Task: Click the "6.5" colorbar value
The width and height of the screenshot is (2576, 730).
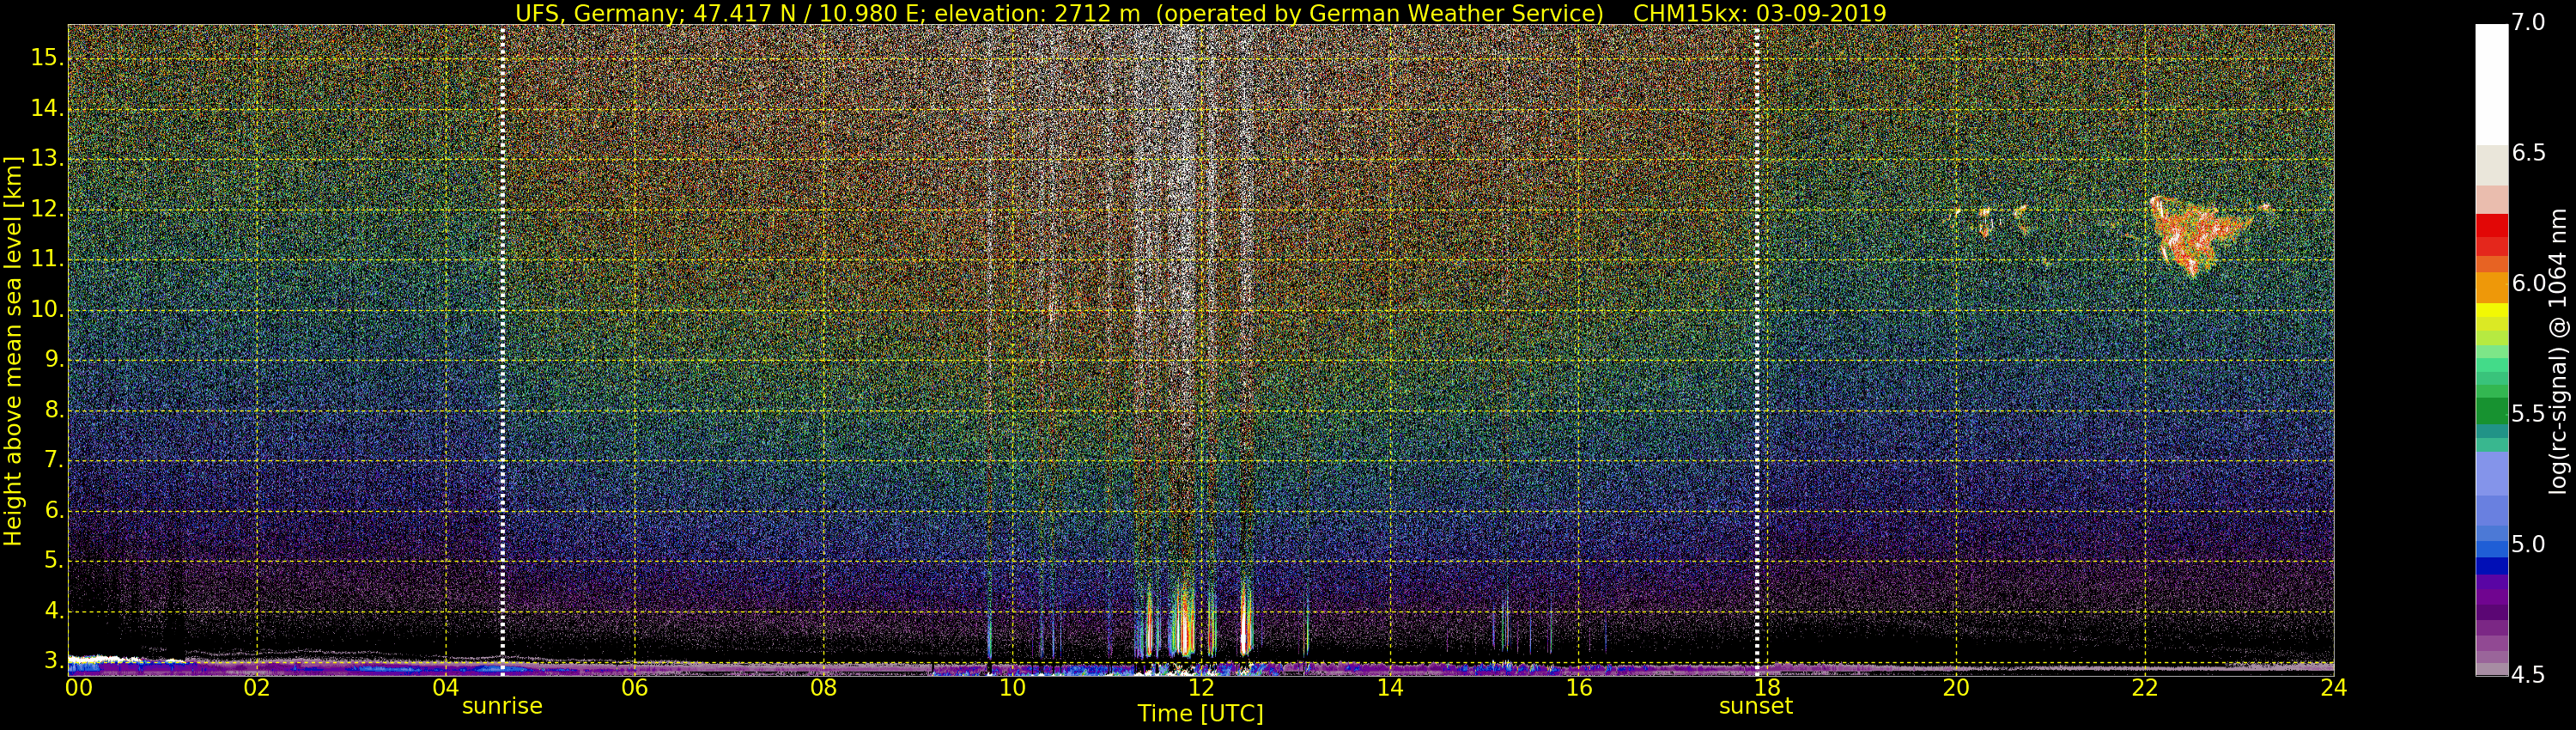Action: [x=2528, y=153]
